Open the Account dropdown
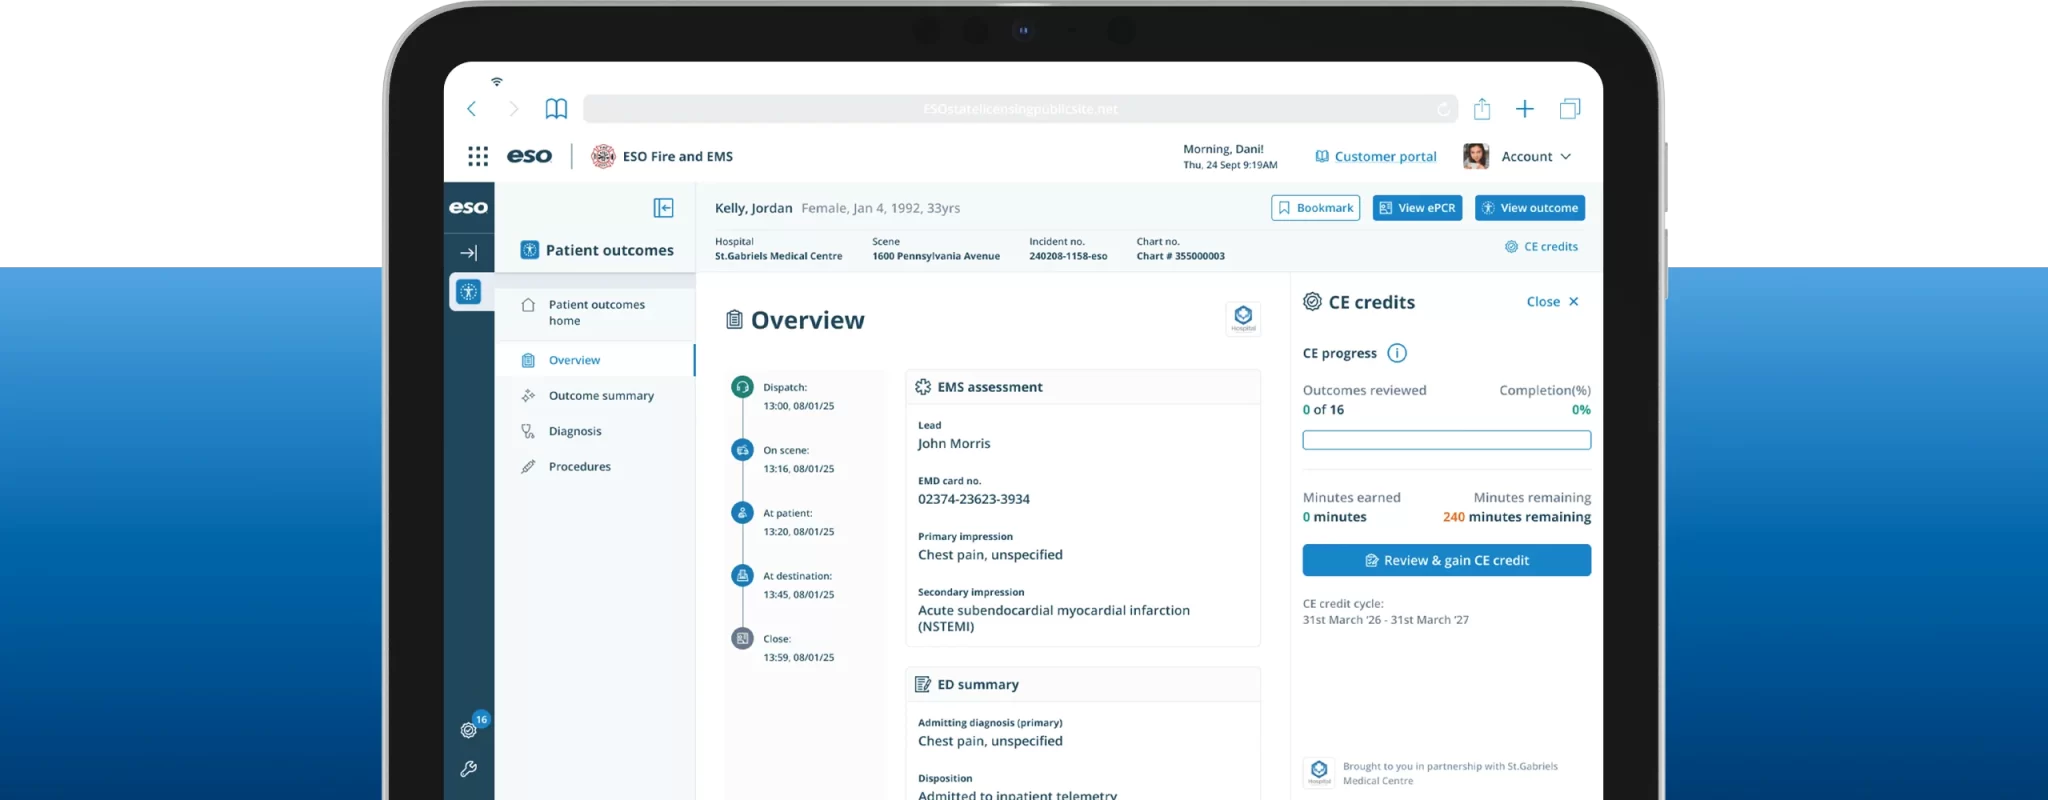Screen dimensions: 2048x800 click(x=1536, y=156)
